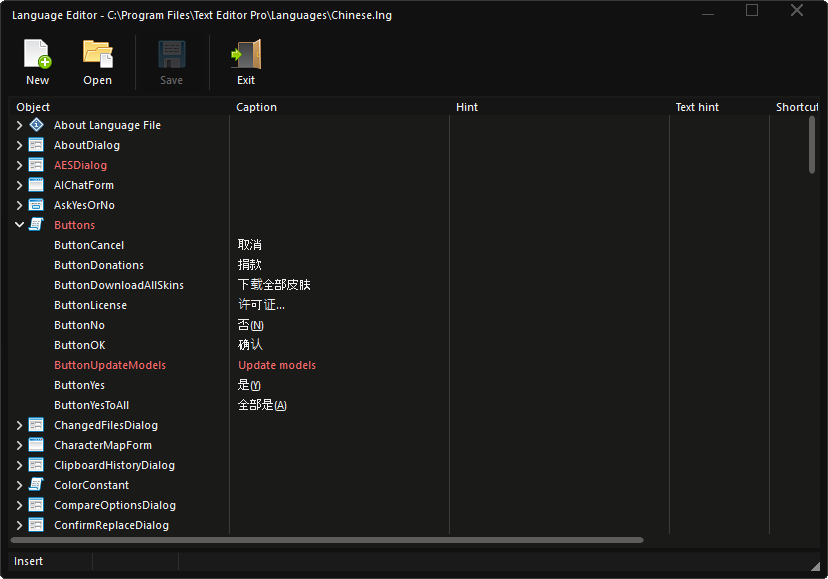Click the ChangedFilesDialog form icon
This screenshot has width=828, height=579.
click(36, 425)
